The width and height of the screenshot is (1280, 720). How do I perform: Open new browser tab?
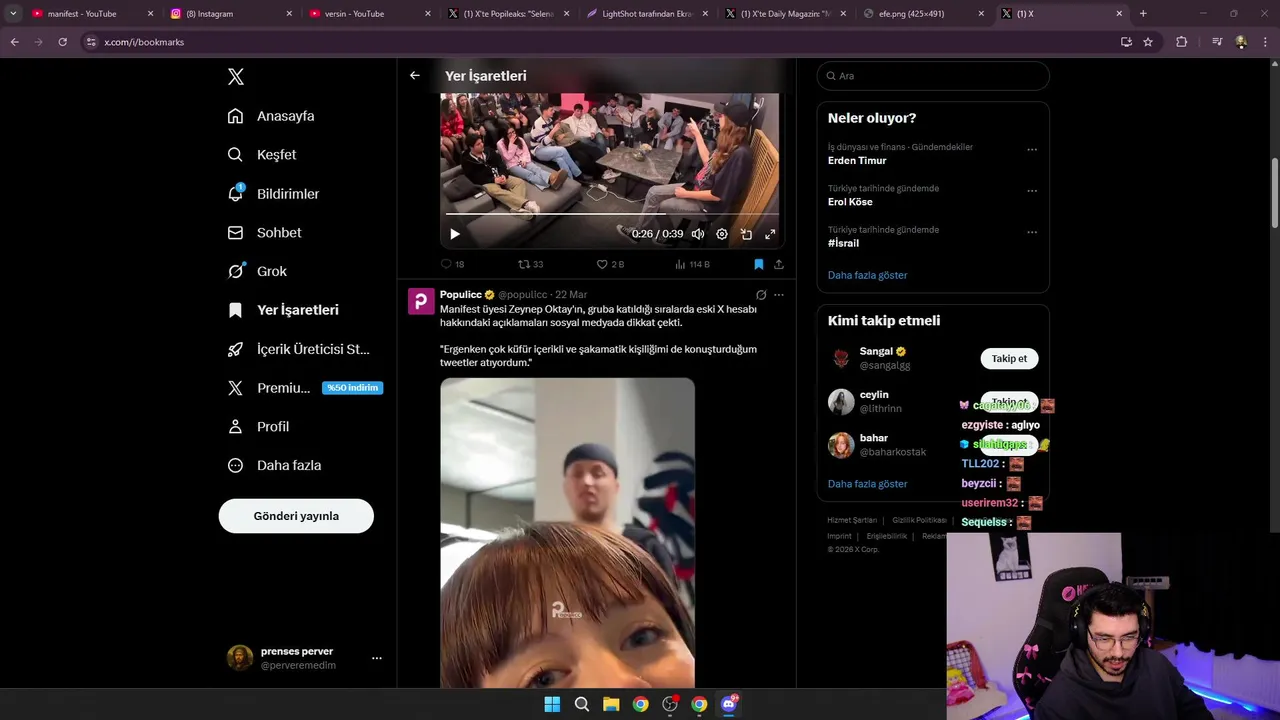point(1143,13)
